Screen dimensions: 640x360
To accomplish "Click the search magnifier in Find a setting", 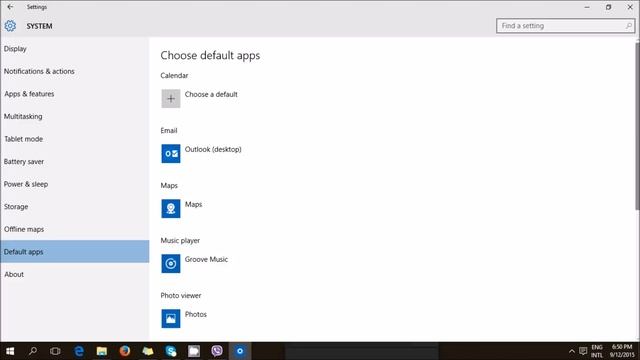I will click(x=629, y=26).
